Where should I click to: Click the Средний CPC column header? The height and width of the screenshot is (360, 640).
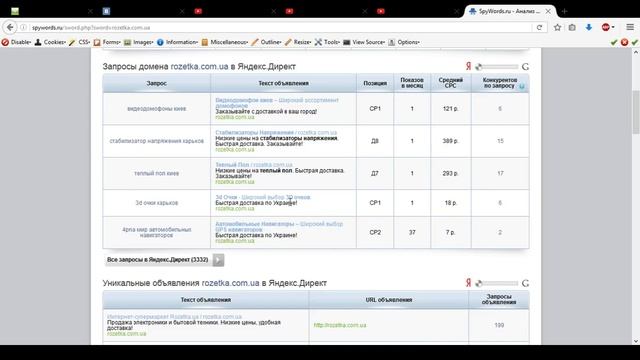coord(451,83)
